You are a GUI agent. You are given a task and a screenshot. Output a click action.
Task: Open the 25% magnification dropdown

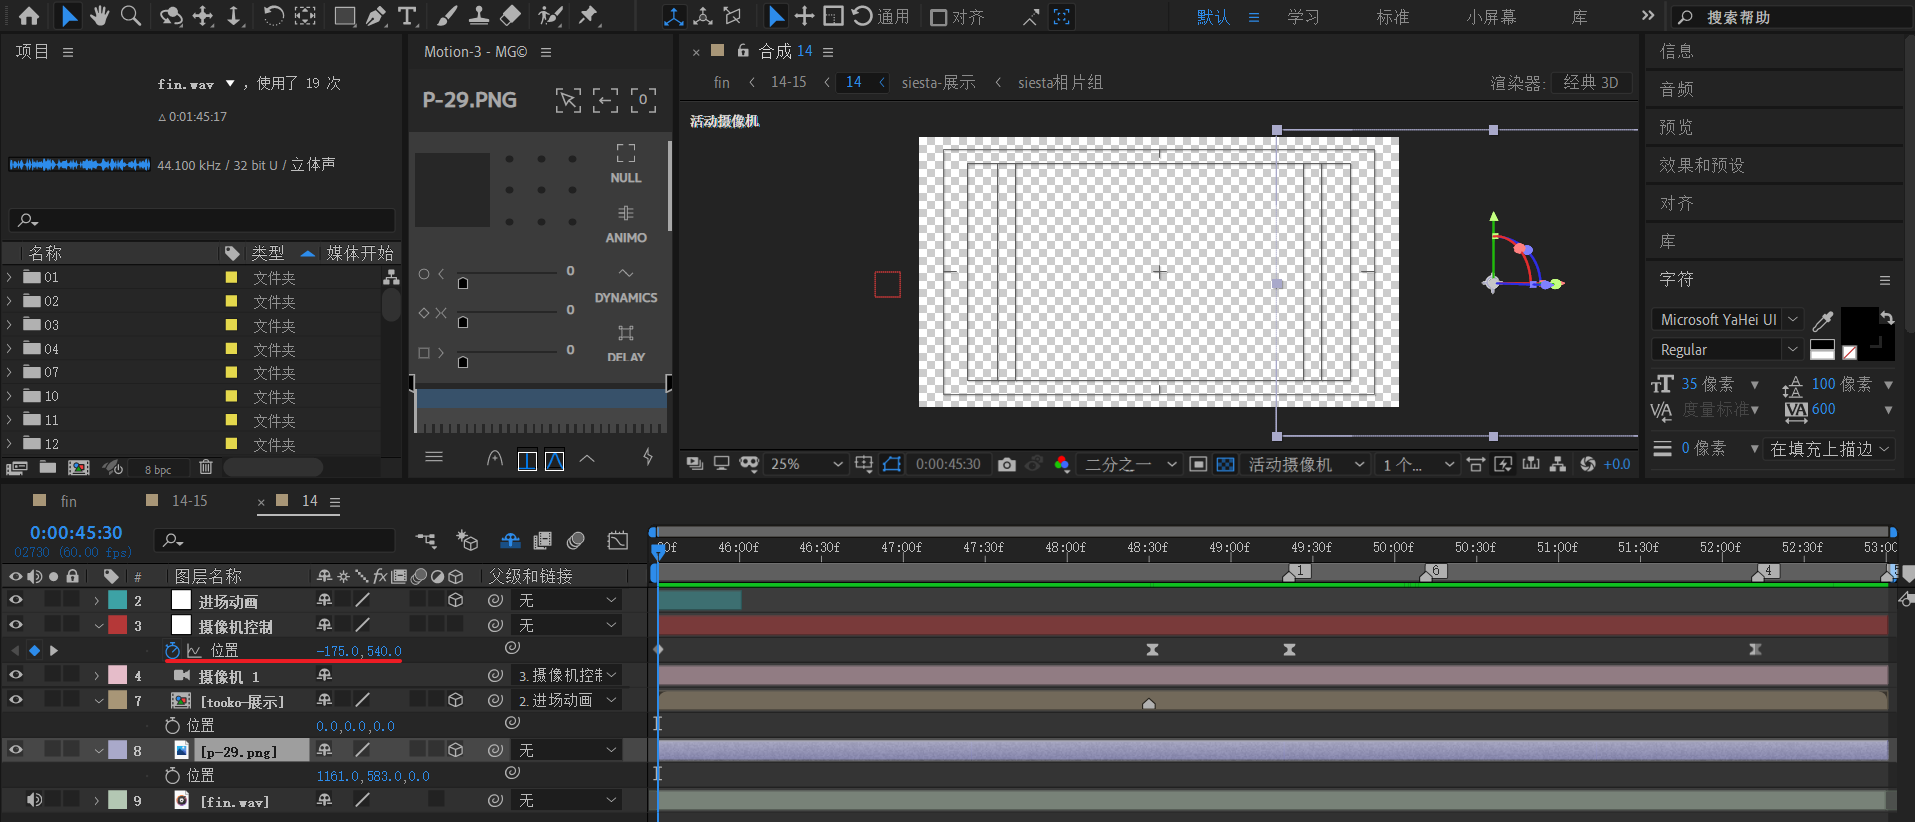coord(806,464)
